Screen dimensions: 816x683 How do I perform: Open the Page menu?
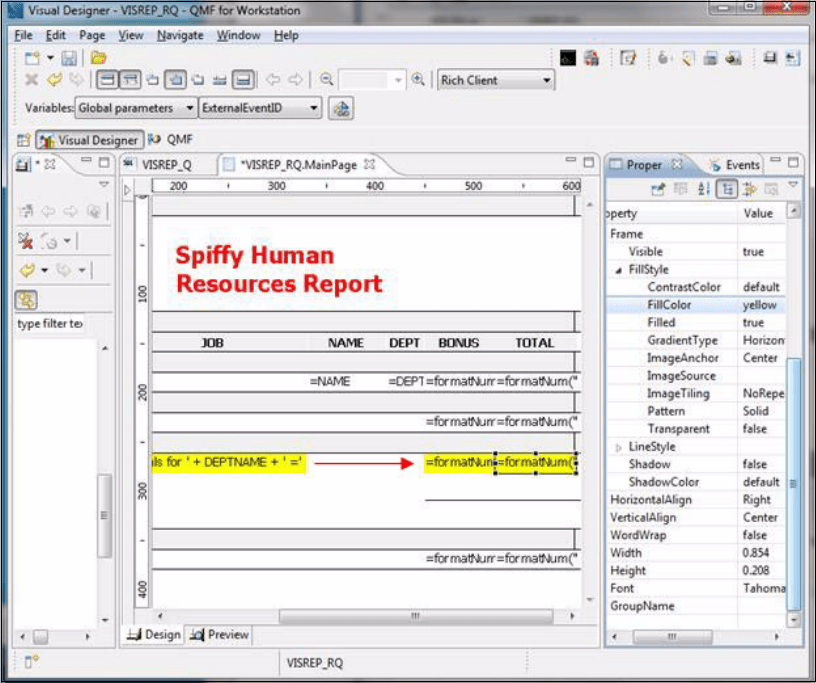(x=92, y=35)
